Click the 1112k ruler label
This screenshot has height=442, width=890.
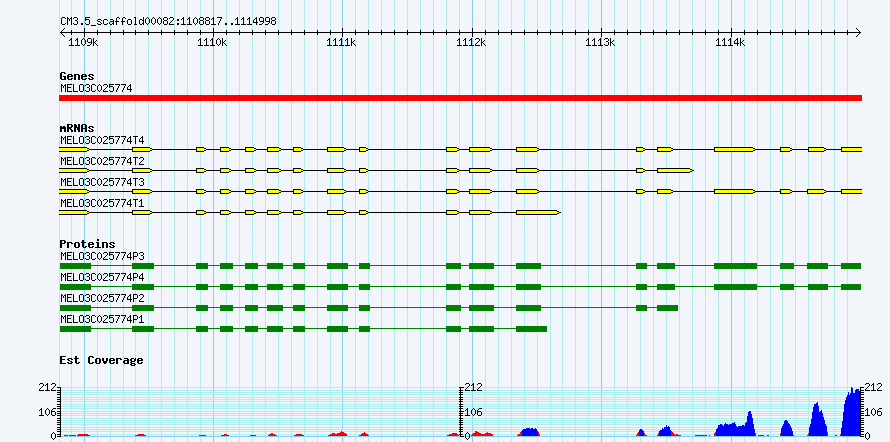471,42
